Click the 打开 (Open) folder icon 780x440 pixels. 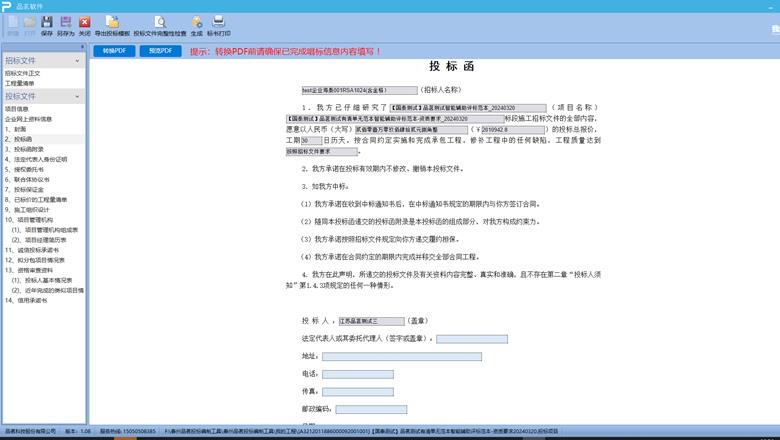[x=30, y=24]
